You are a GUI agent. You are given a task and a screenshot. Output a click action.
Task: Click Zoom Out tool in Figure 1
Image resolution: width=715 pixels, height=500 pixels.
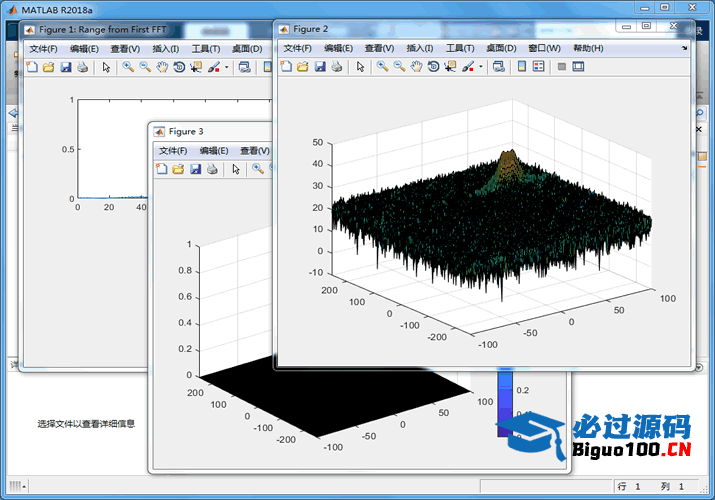144,67
